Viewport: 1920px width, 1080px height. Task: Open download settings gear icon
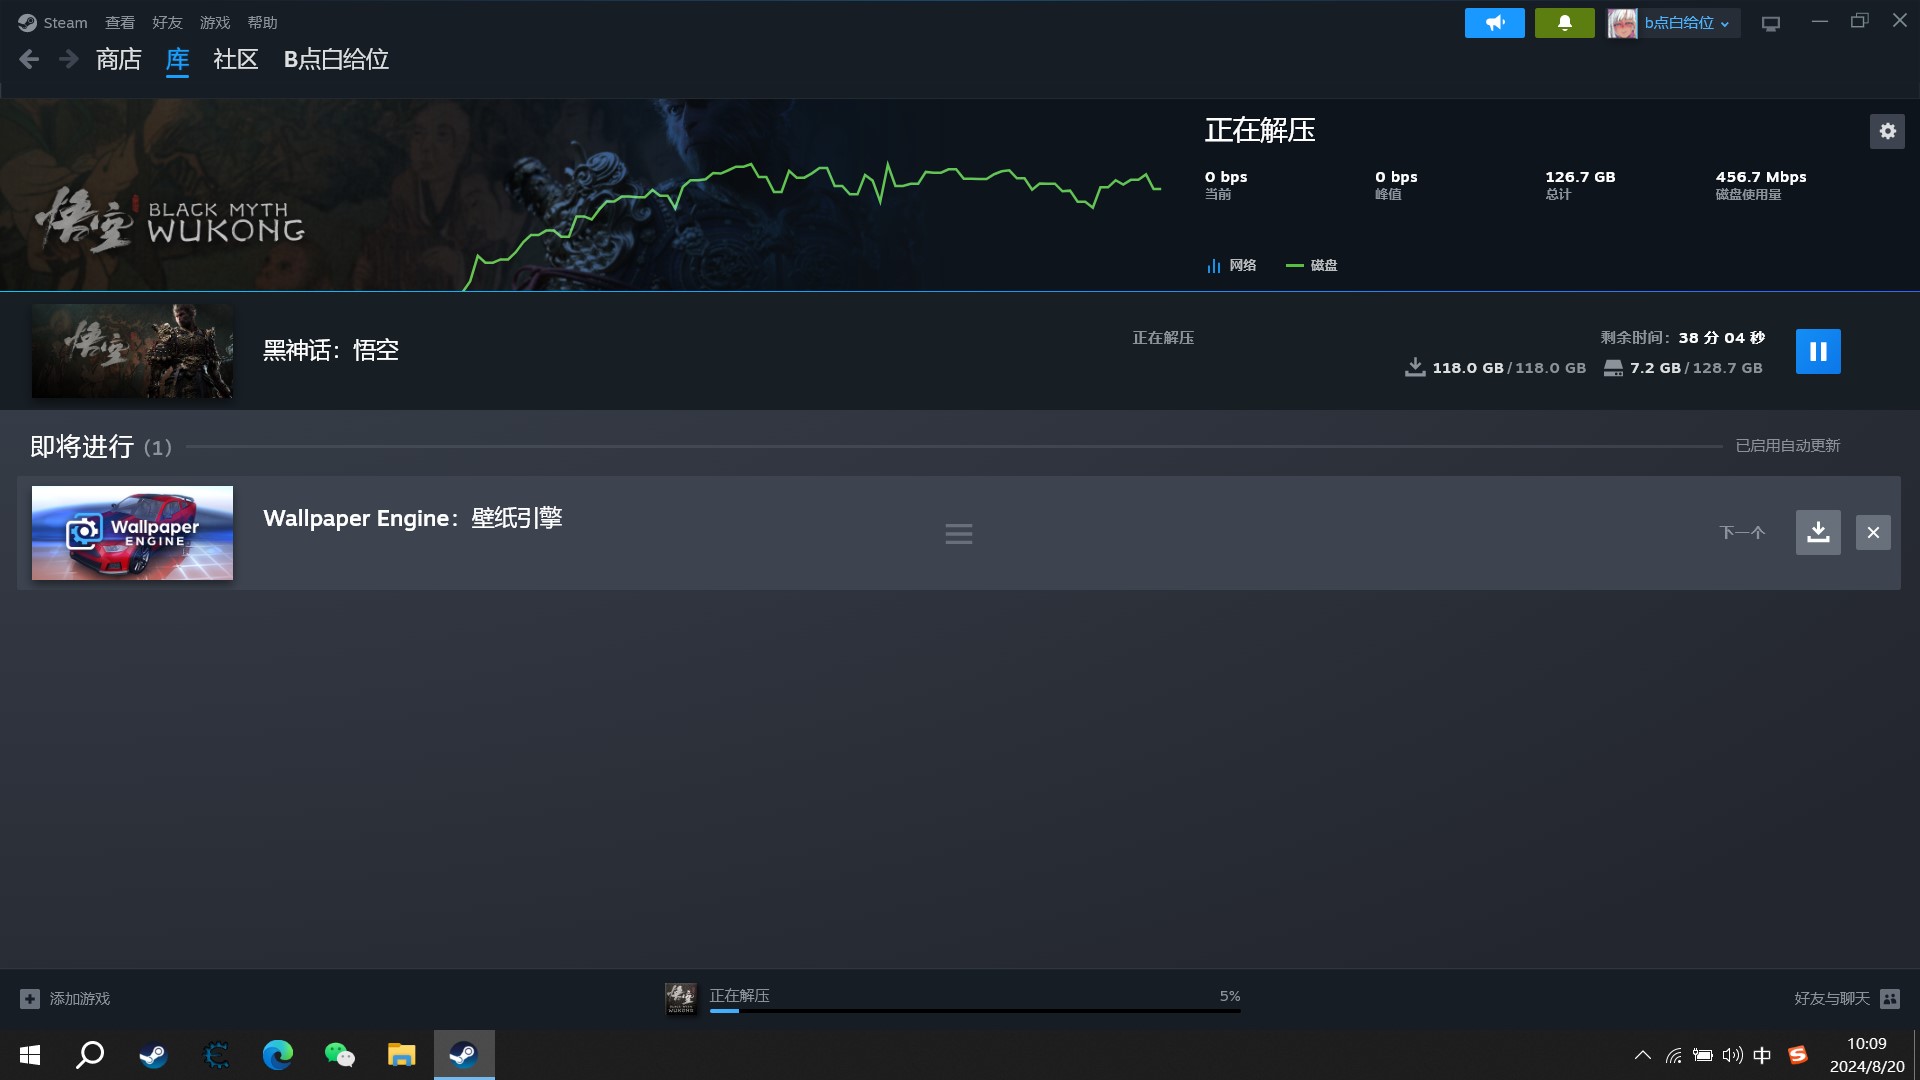point(1887,131)
